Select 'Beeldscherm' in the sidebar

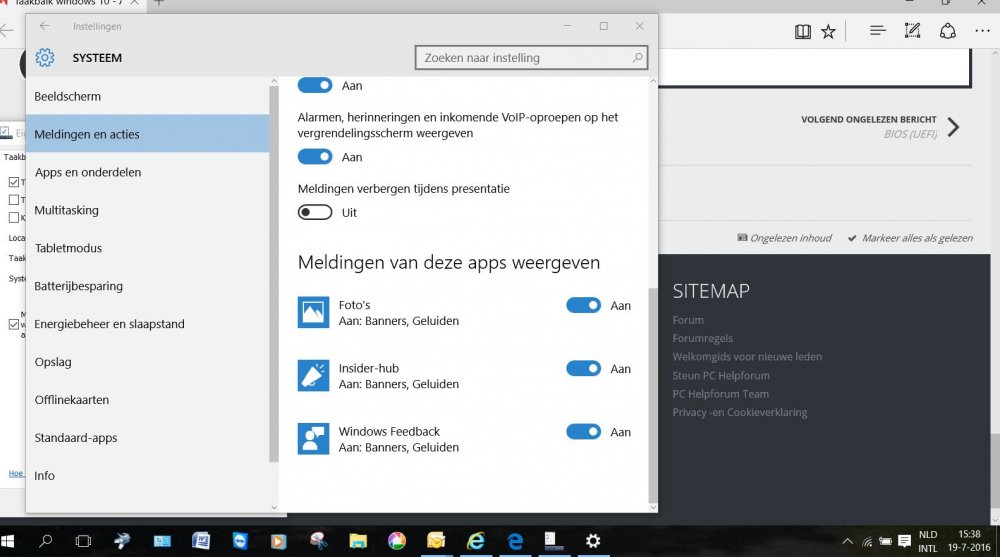[x=68, y=97]
